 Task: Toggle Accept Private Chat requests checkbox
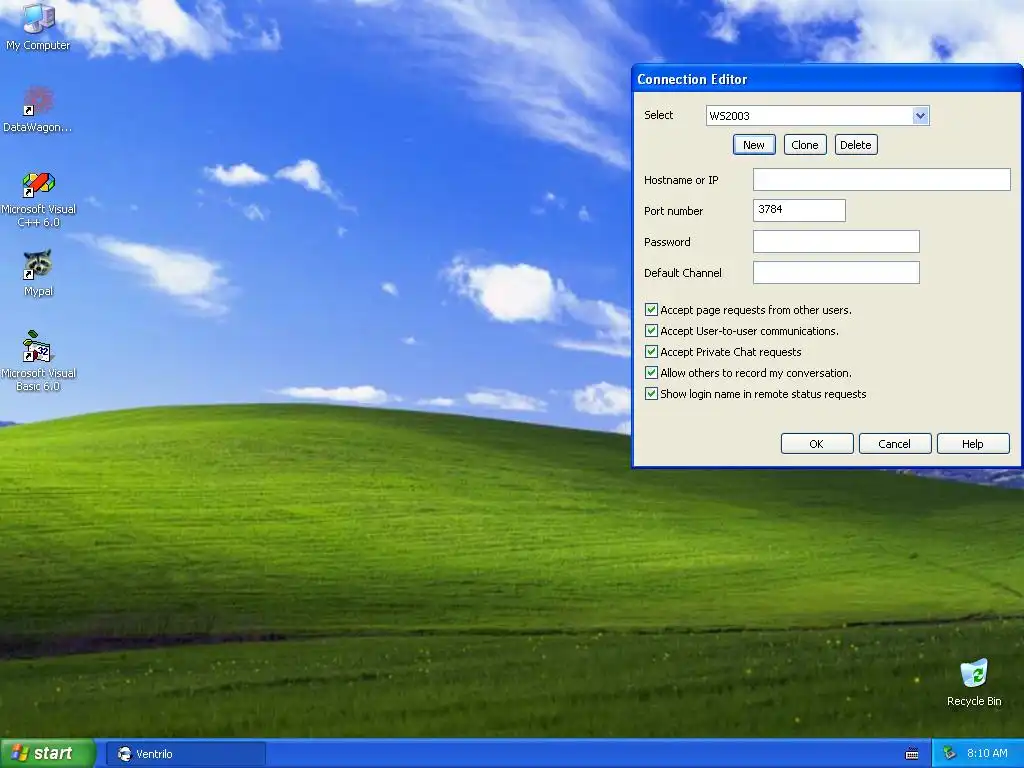[651, 351]
